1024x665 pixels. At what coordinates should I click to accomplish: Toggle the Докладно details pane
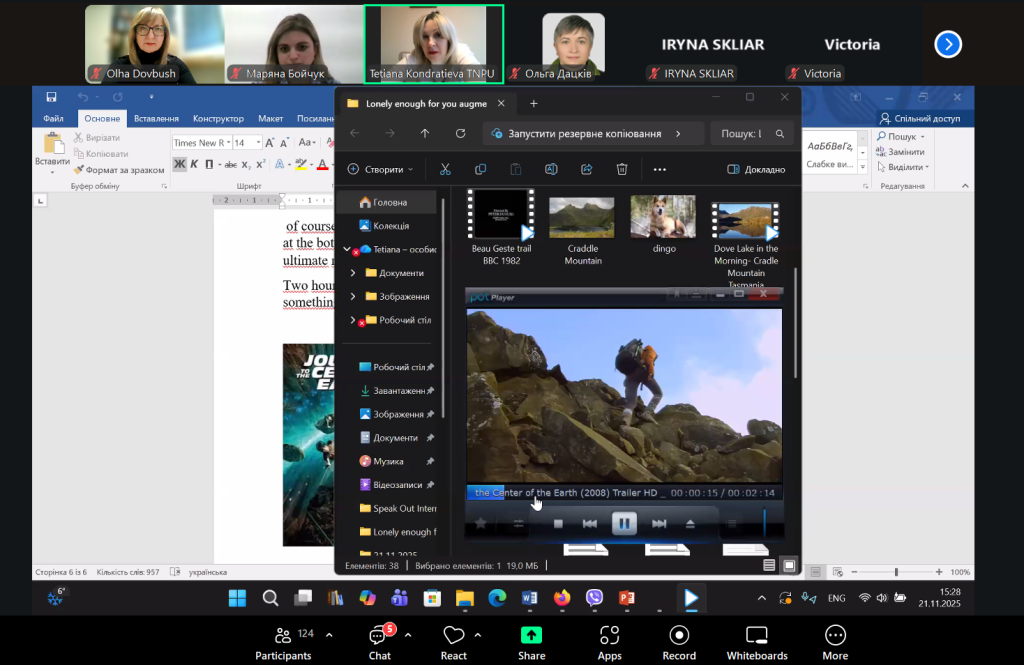756,170
